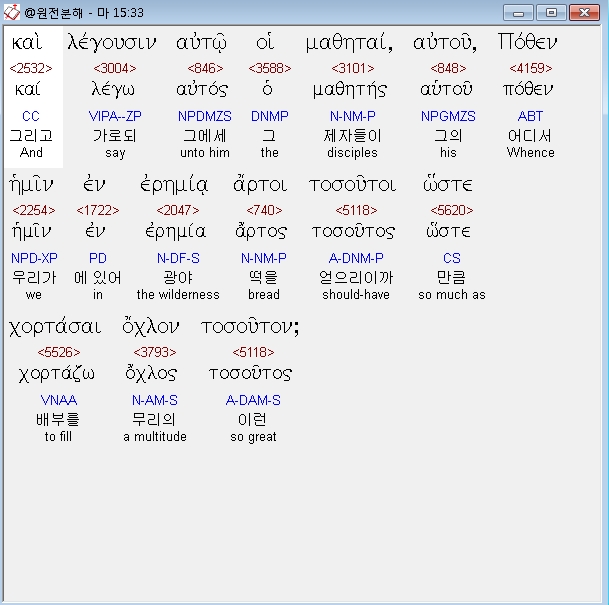609x605 pixels.
Task: Close the 원전분해 window
Action: coord(584,13)
